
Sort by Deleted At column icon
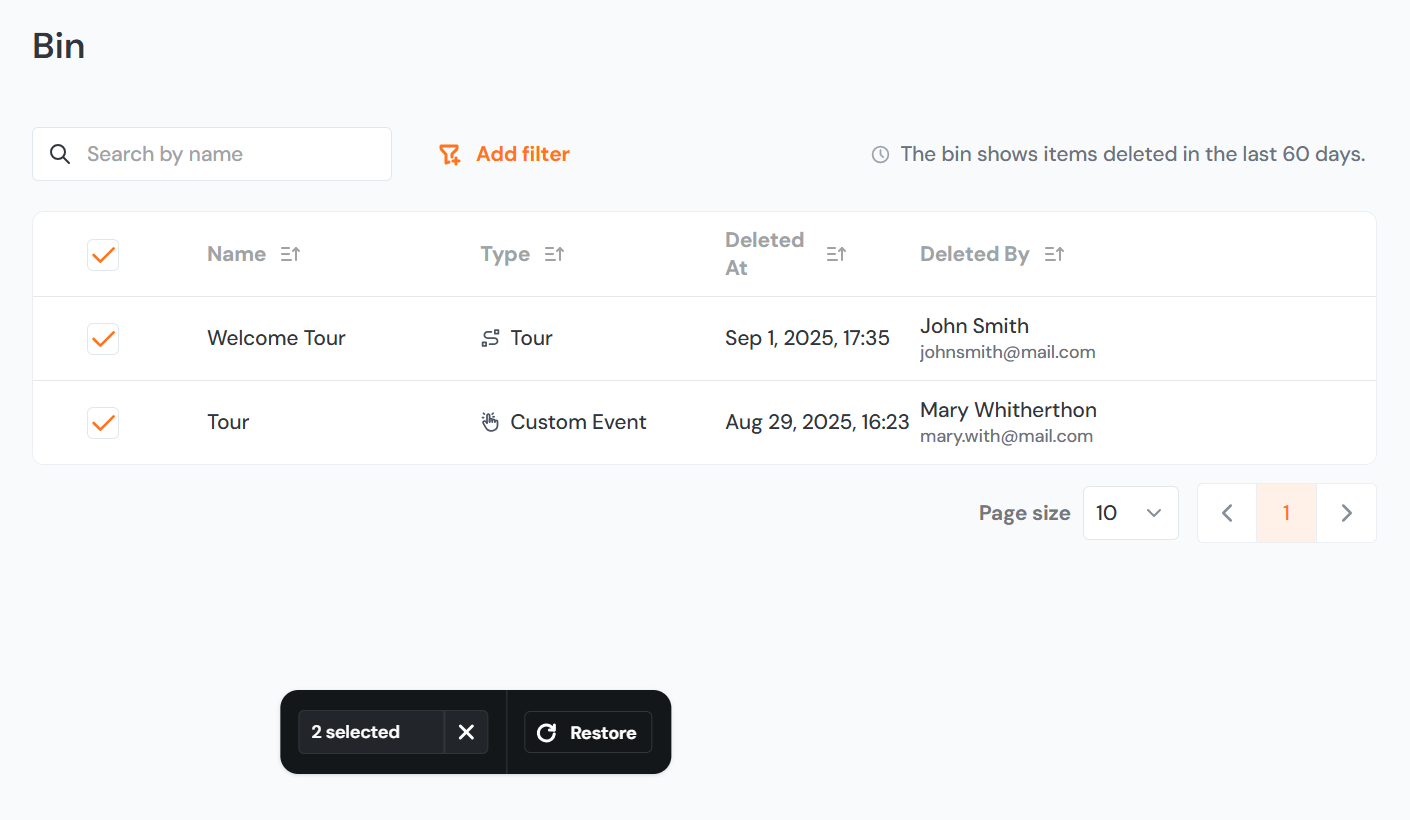coord(836,254)
